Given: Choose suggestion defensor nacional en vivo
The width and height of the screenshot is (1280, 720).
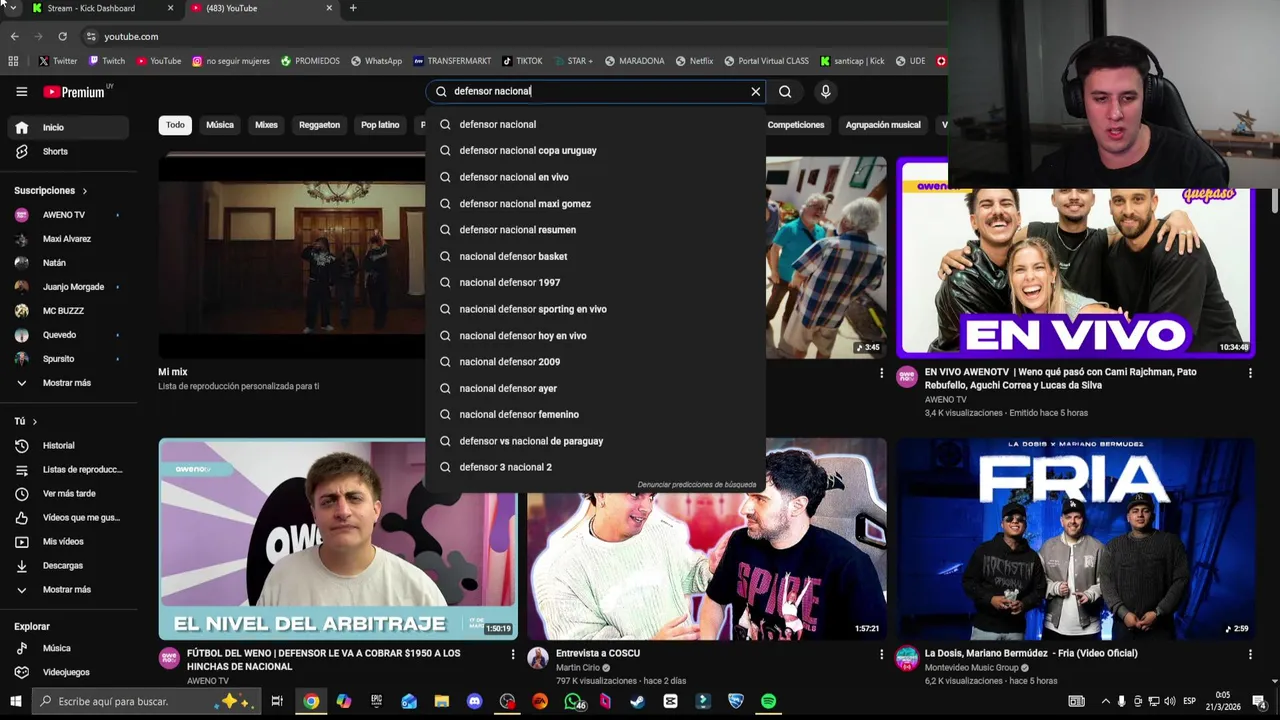Looking at the screenshot, I should 596,177.
